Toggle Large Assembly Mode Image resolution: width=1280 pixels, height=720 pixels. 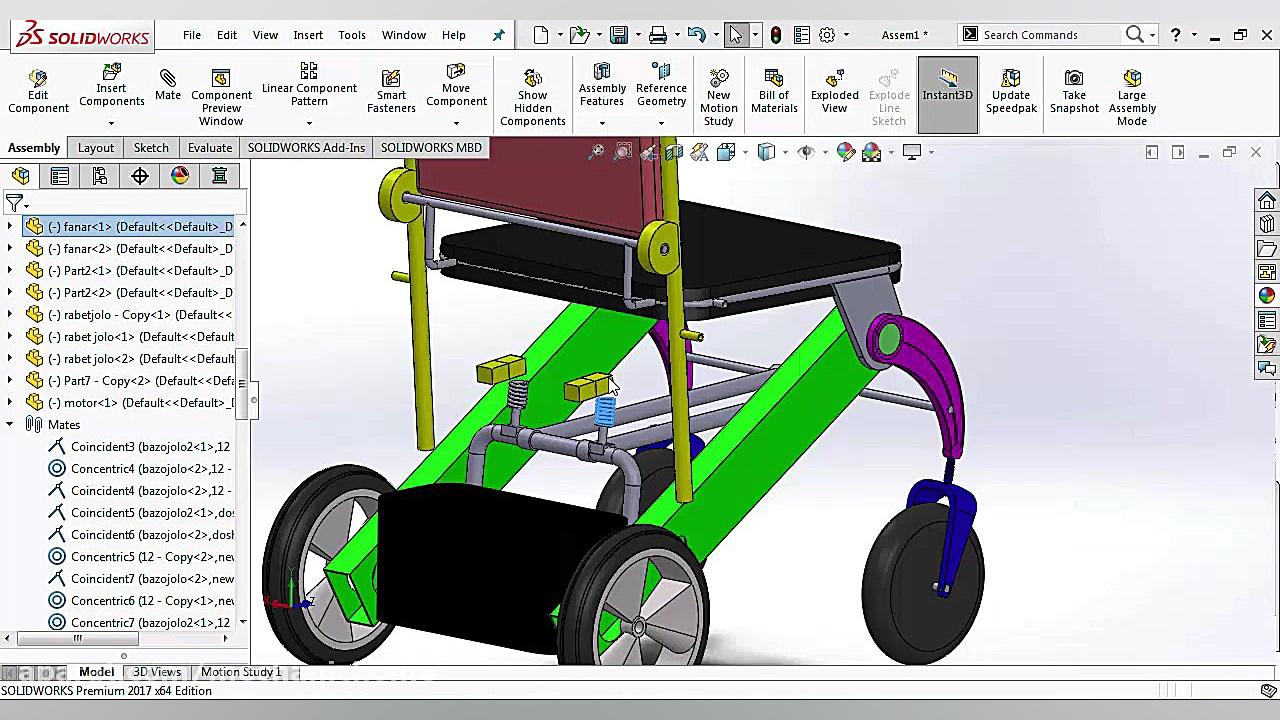(1132, 97)
